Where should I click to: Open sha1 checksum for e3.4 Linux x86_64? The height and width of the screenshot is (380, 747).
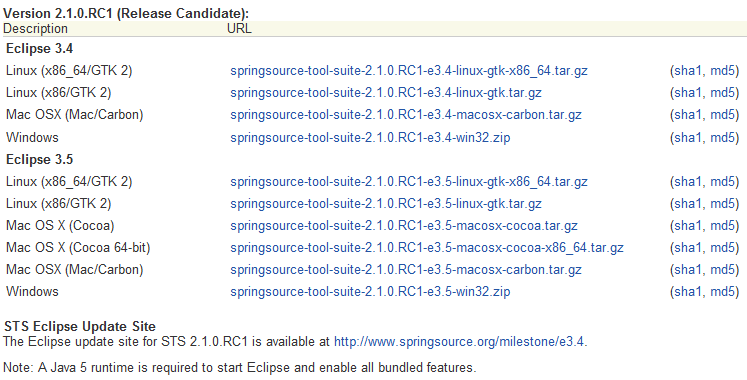[688, 71]
